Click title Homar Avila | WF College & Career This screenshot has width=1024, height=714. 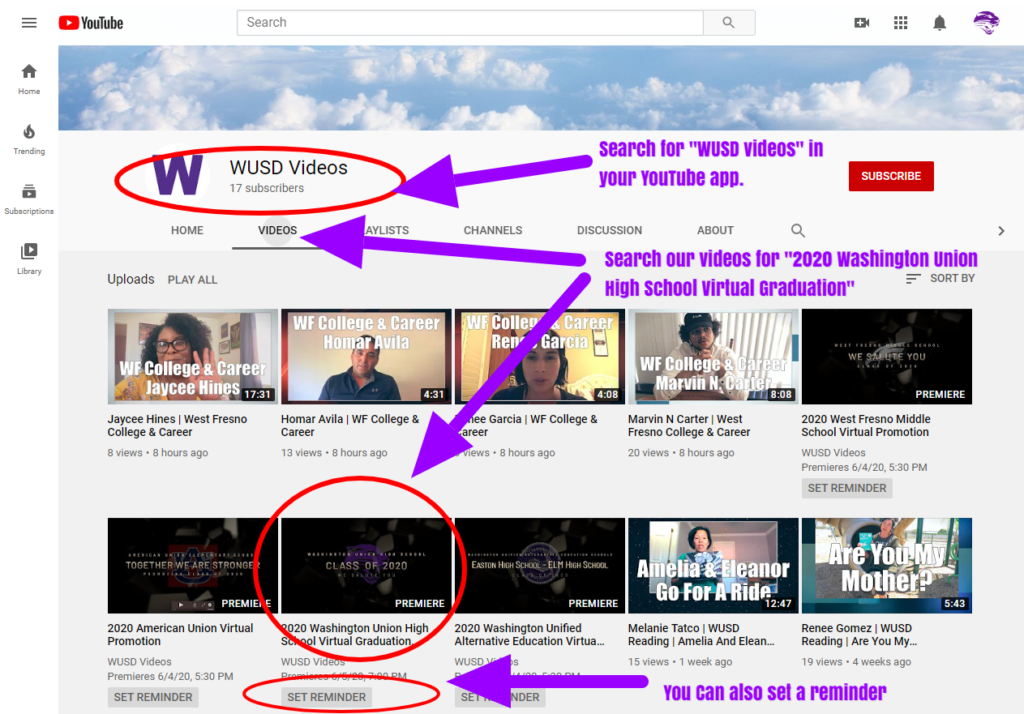coord(350,425)
